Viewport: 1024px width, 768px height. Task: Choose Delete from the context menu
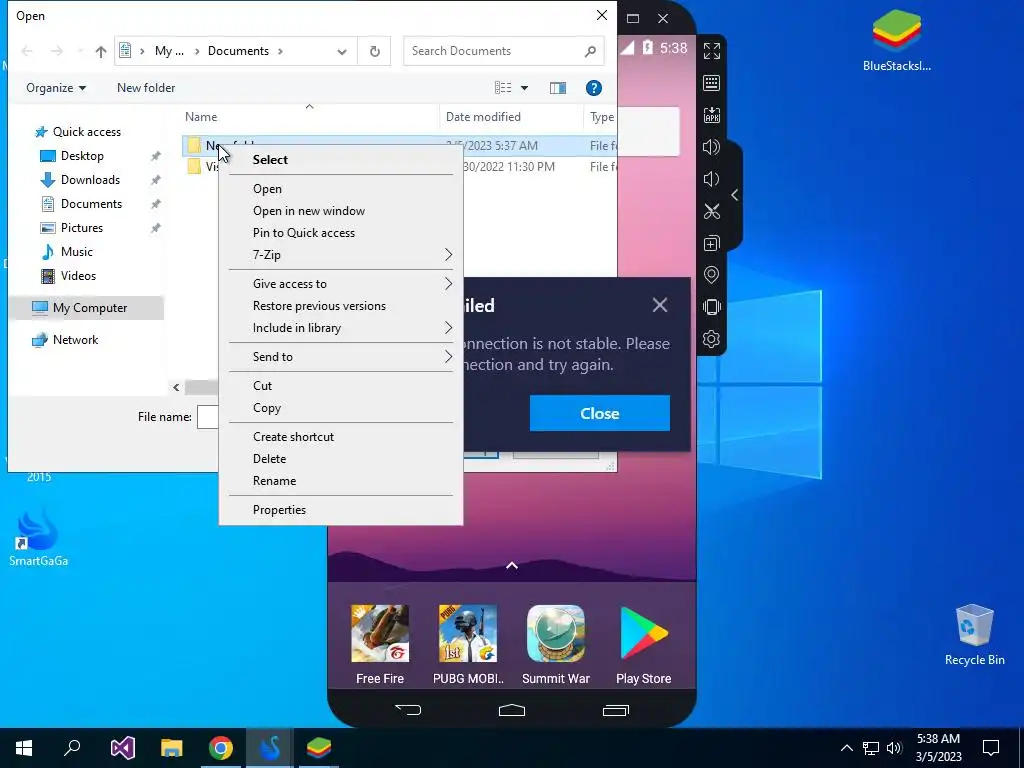pyautogui.click(x=341, y=459)
